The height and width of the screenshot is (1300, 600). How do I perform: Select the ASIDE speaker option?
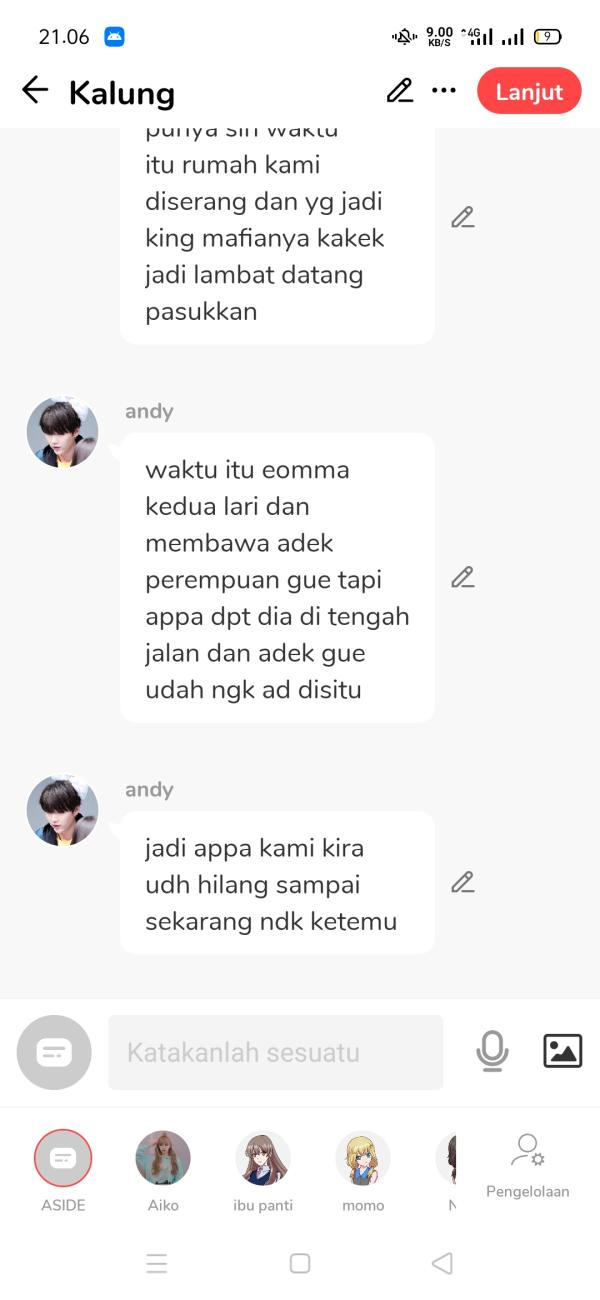tap(63, 1172)
